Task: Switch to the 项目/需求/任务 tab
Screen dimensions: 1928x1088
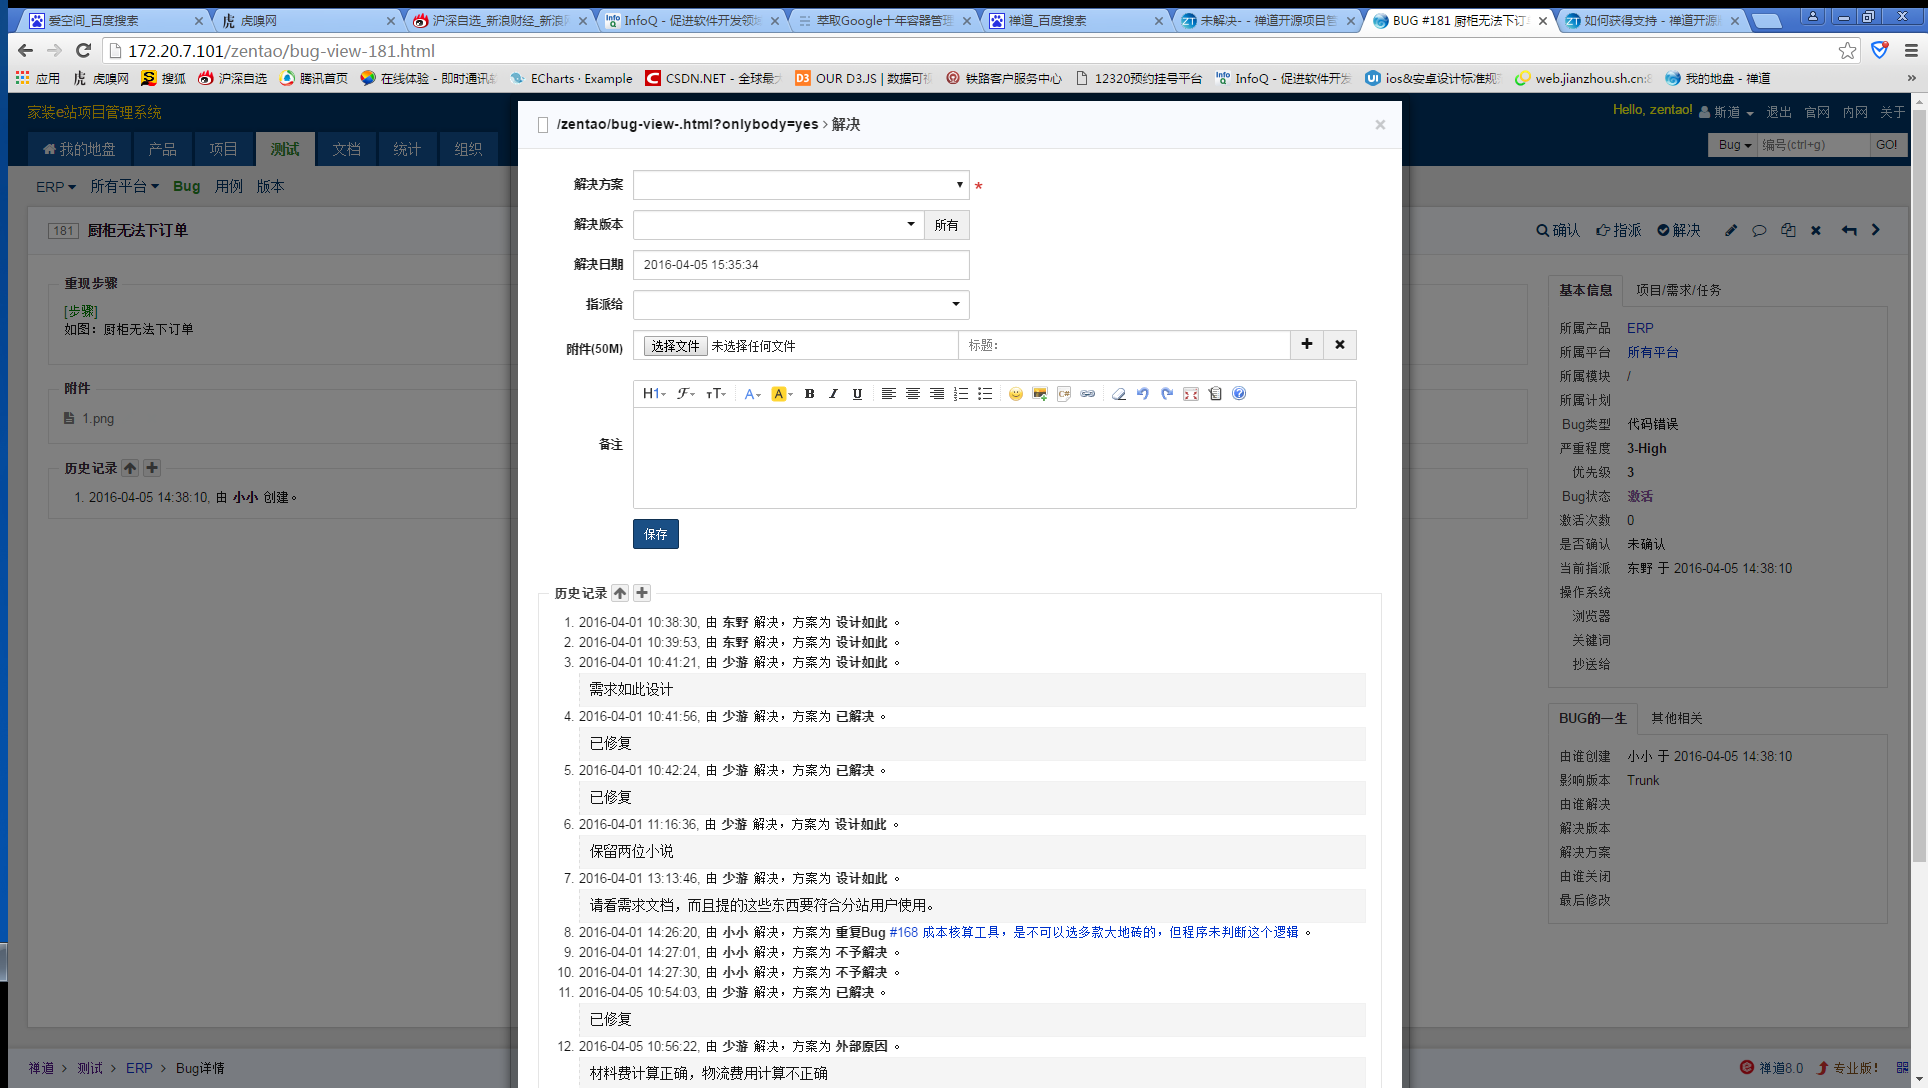Action: [1678, 290]
